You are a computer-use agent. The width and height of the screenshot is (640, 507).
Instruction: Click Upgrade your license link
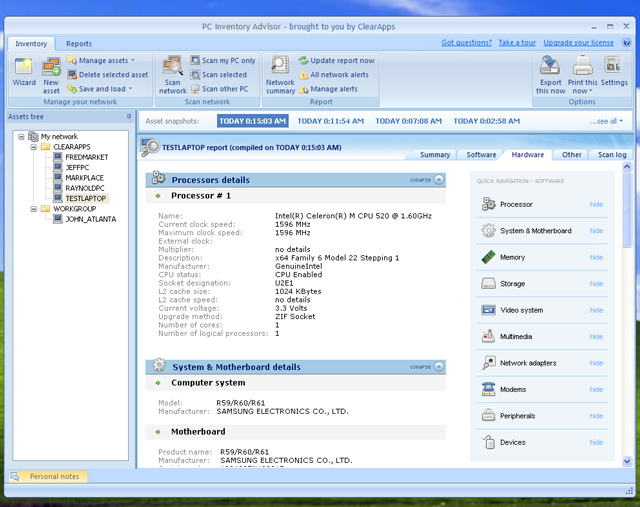click(578, 42)
